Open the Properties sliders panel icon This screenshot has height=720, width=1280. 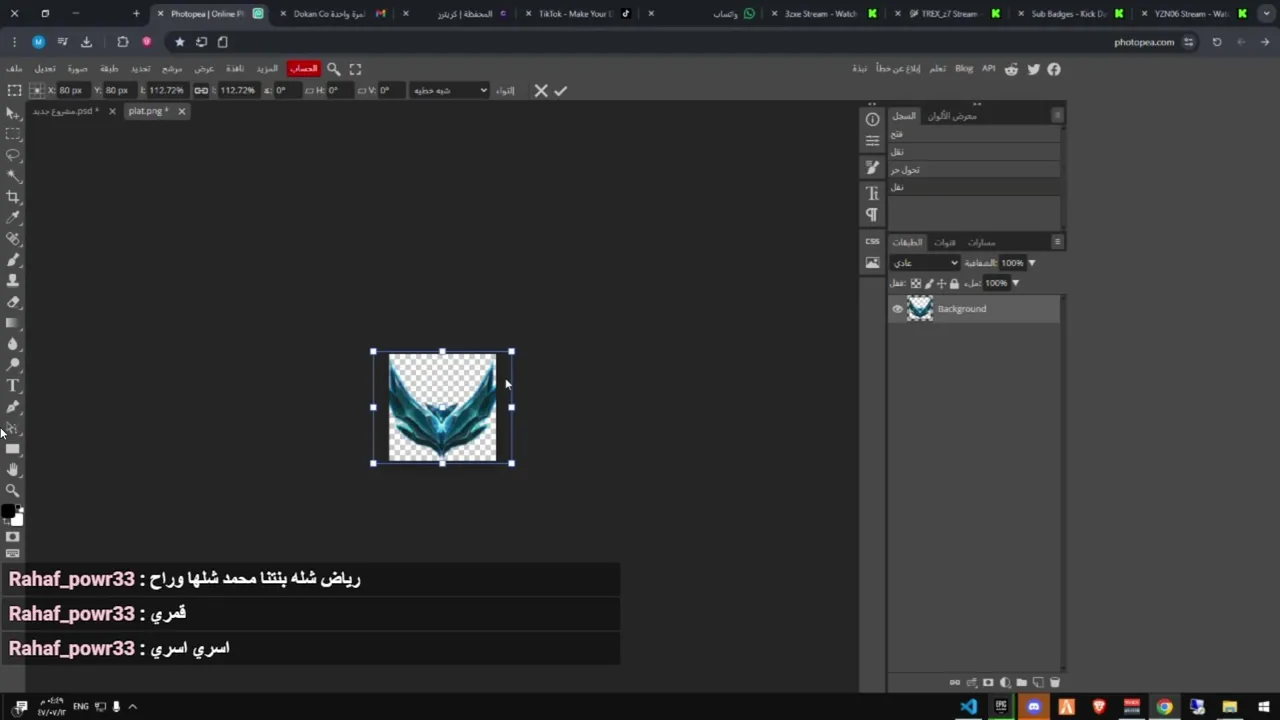click(x=872, y=141)
